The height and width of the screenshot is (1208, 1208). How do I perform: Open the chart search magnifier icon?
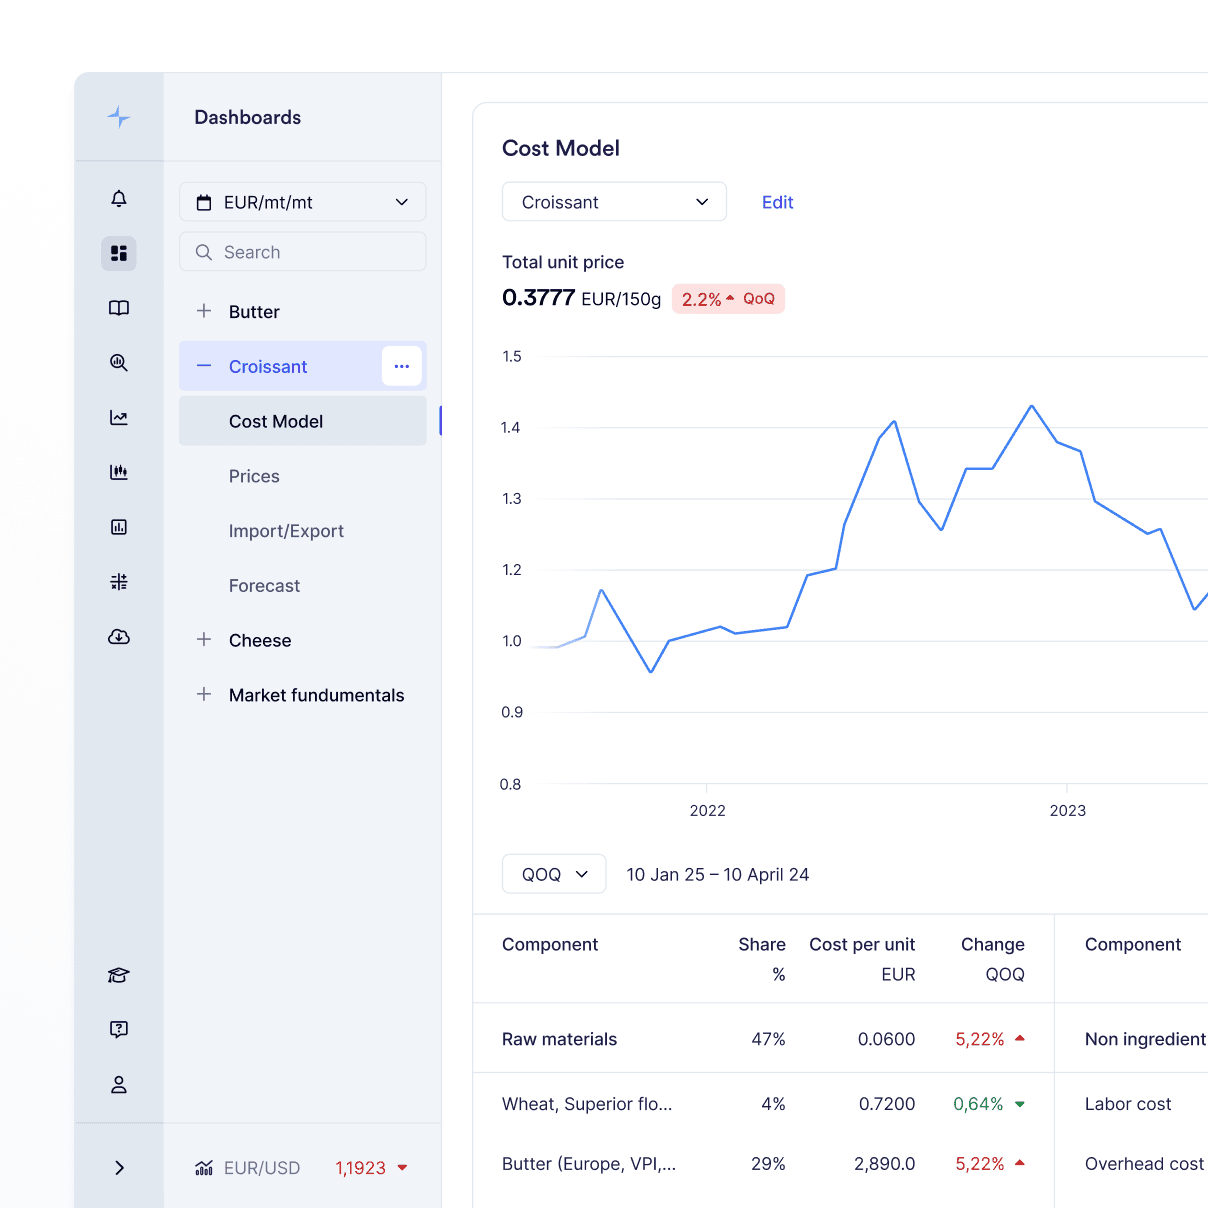tap(119, 363)
